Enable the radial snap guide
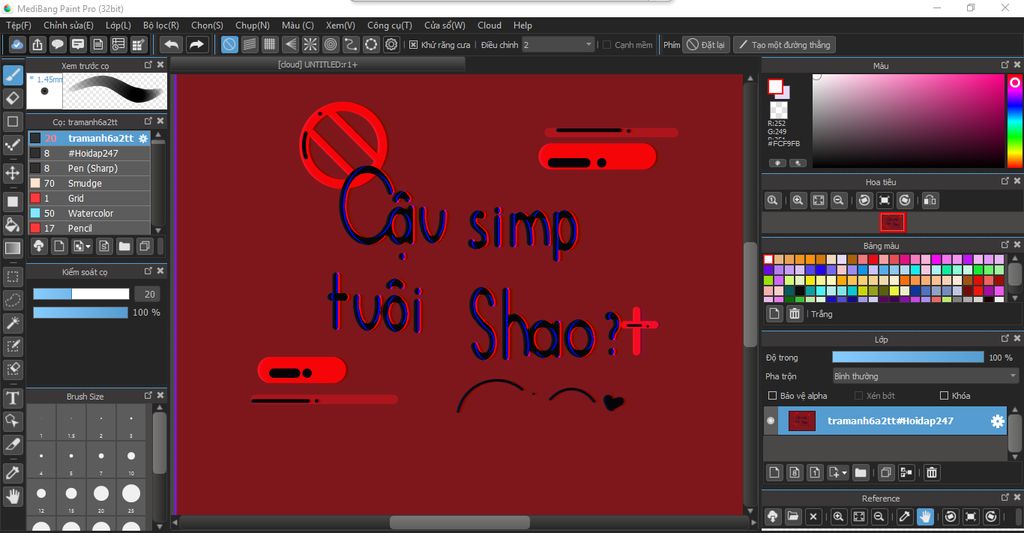1024x533 pixels. pyautogui.click(x=310, y=44)
